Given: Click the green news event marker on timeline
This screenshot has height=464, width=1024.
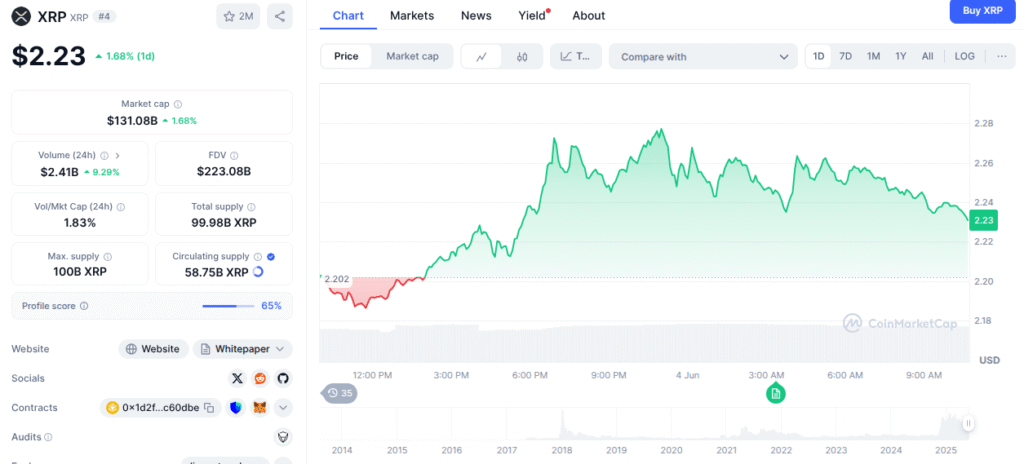Looking at the screenshot, I should point(775,393).
